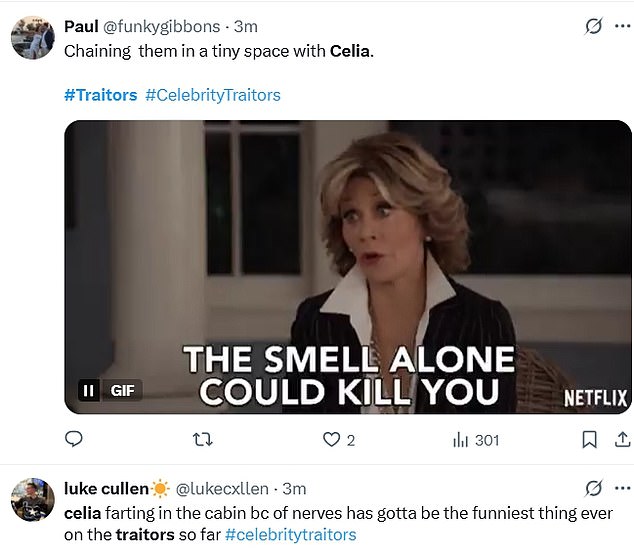Open more options on luke cullen's tweet
634x555 pixels.
(623, 489)
